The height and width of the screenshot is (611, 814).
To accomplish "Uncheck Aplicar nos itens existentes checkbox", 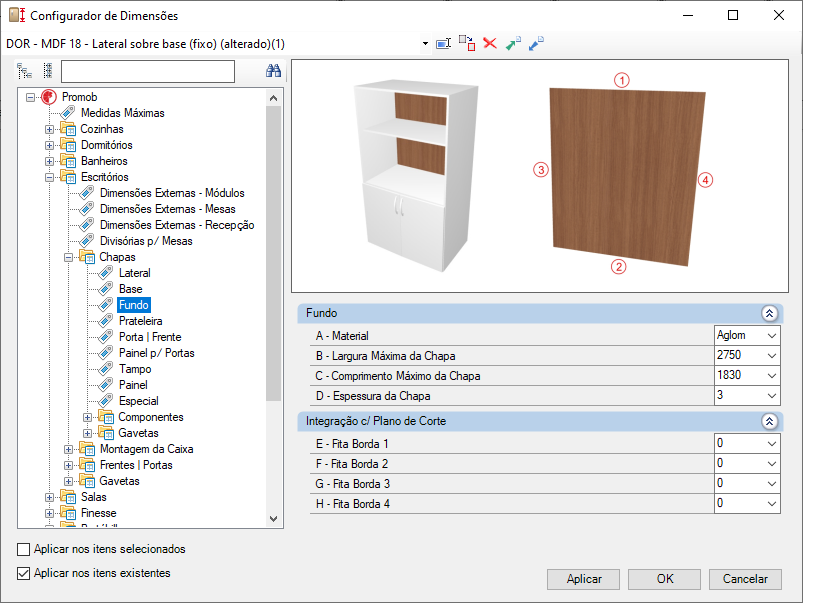I will click(x=23, y=573).
